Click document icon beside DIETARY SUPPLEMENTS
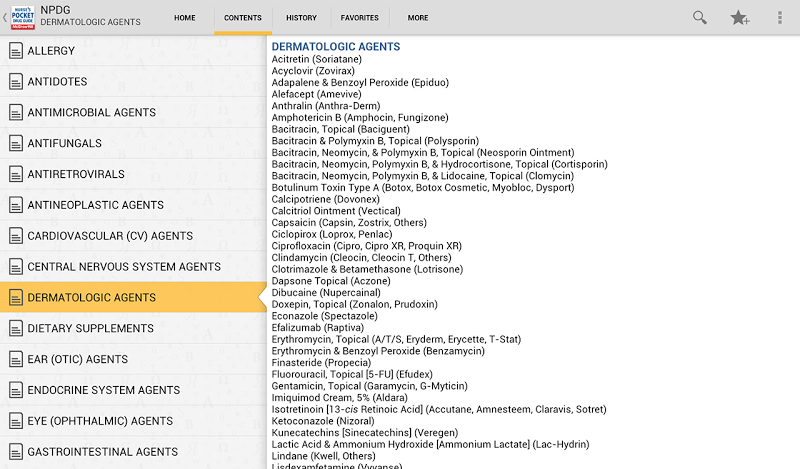The height and width of the screenshot is (469, 800). 16,329
